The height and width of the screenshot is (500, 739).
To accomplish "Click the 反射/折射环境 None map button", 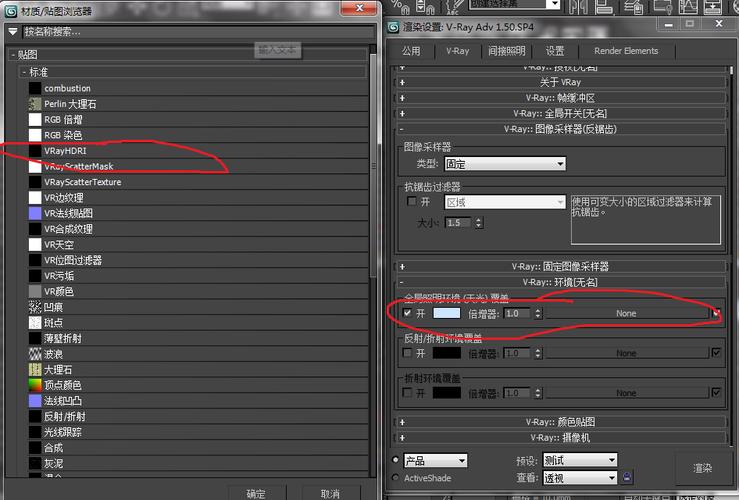I will pyautogui.click(x=626, y=353).
